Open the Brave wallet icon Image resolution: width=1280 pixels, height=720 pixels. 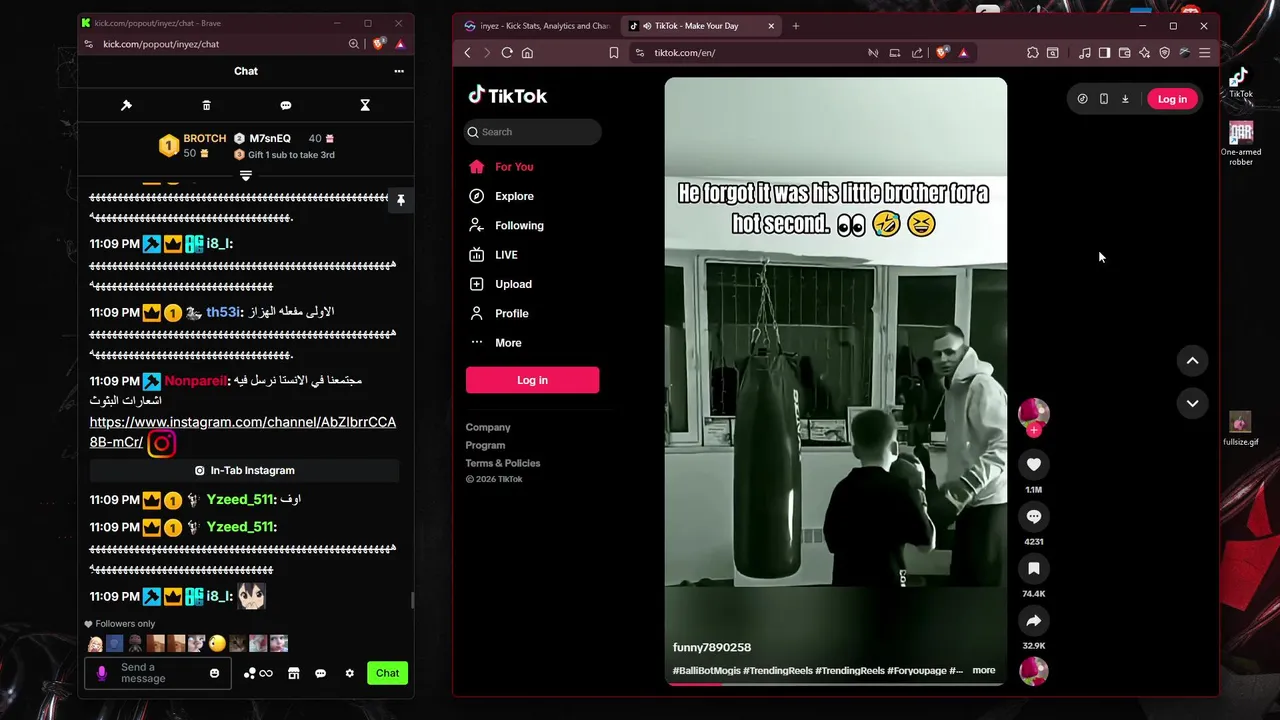coord(1124,53)
